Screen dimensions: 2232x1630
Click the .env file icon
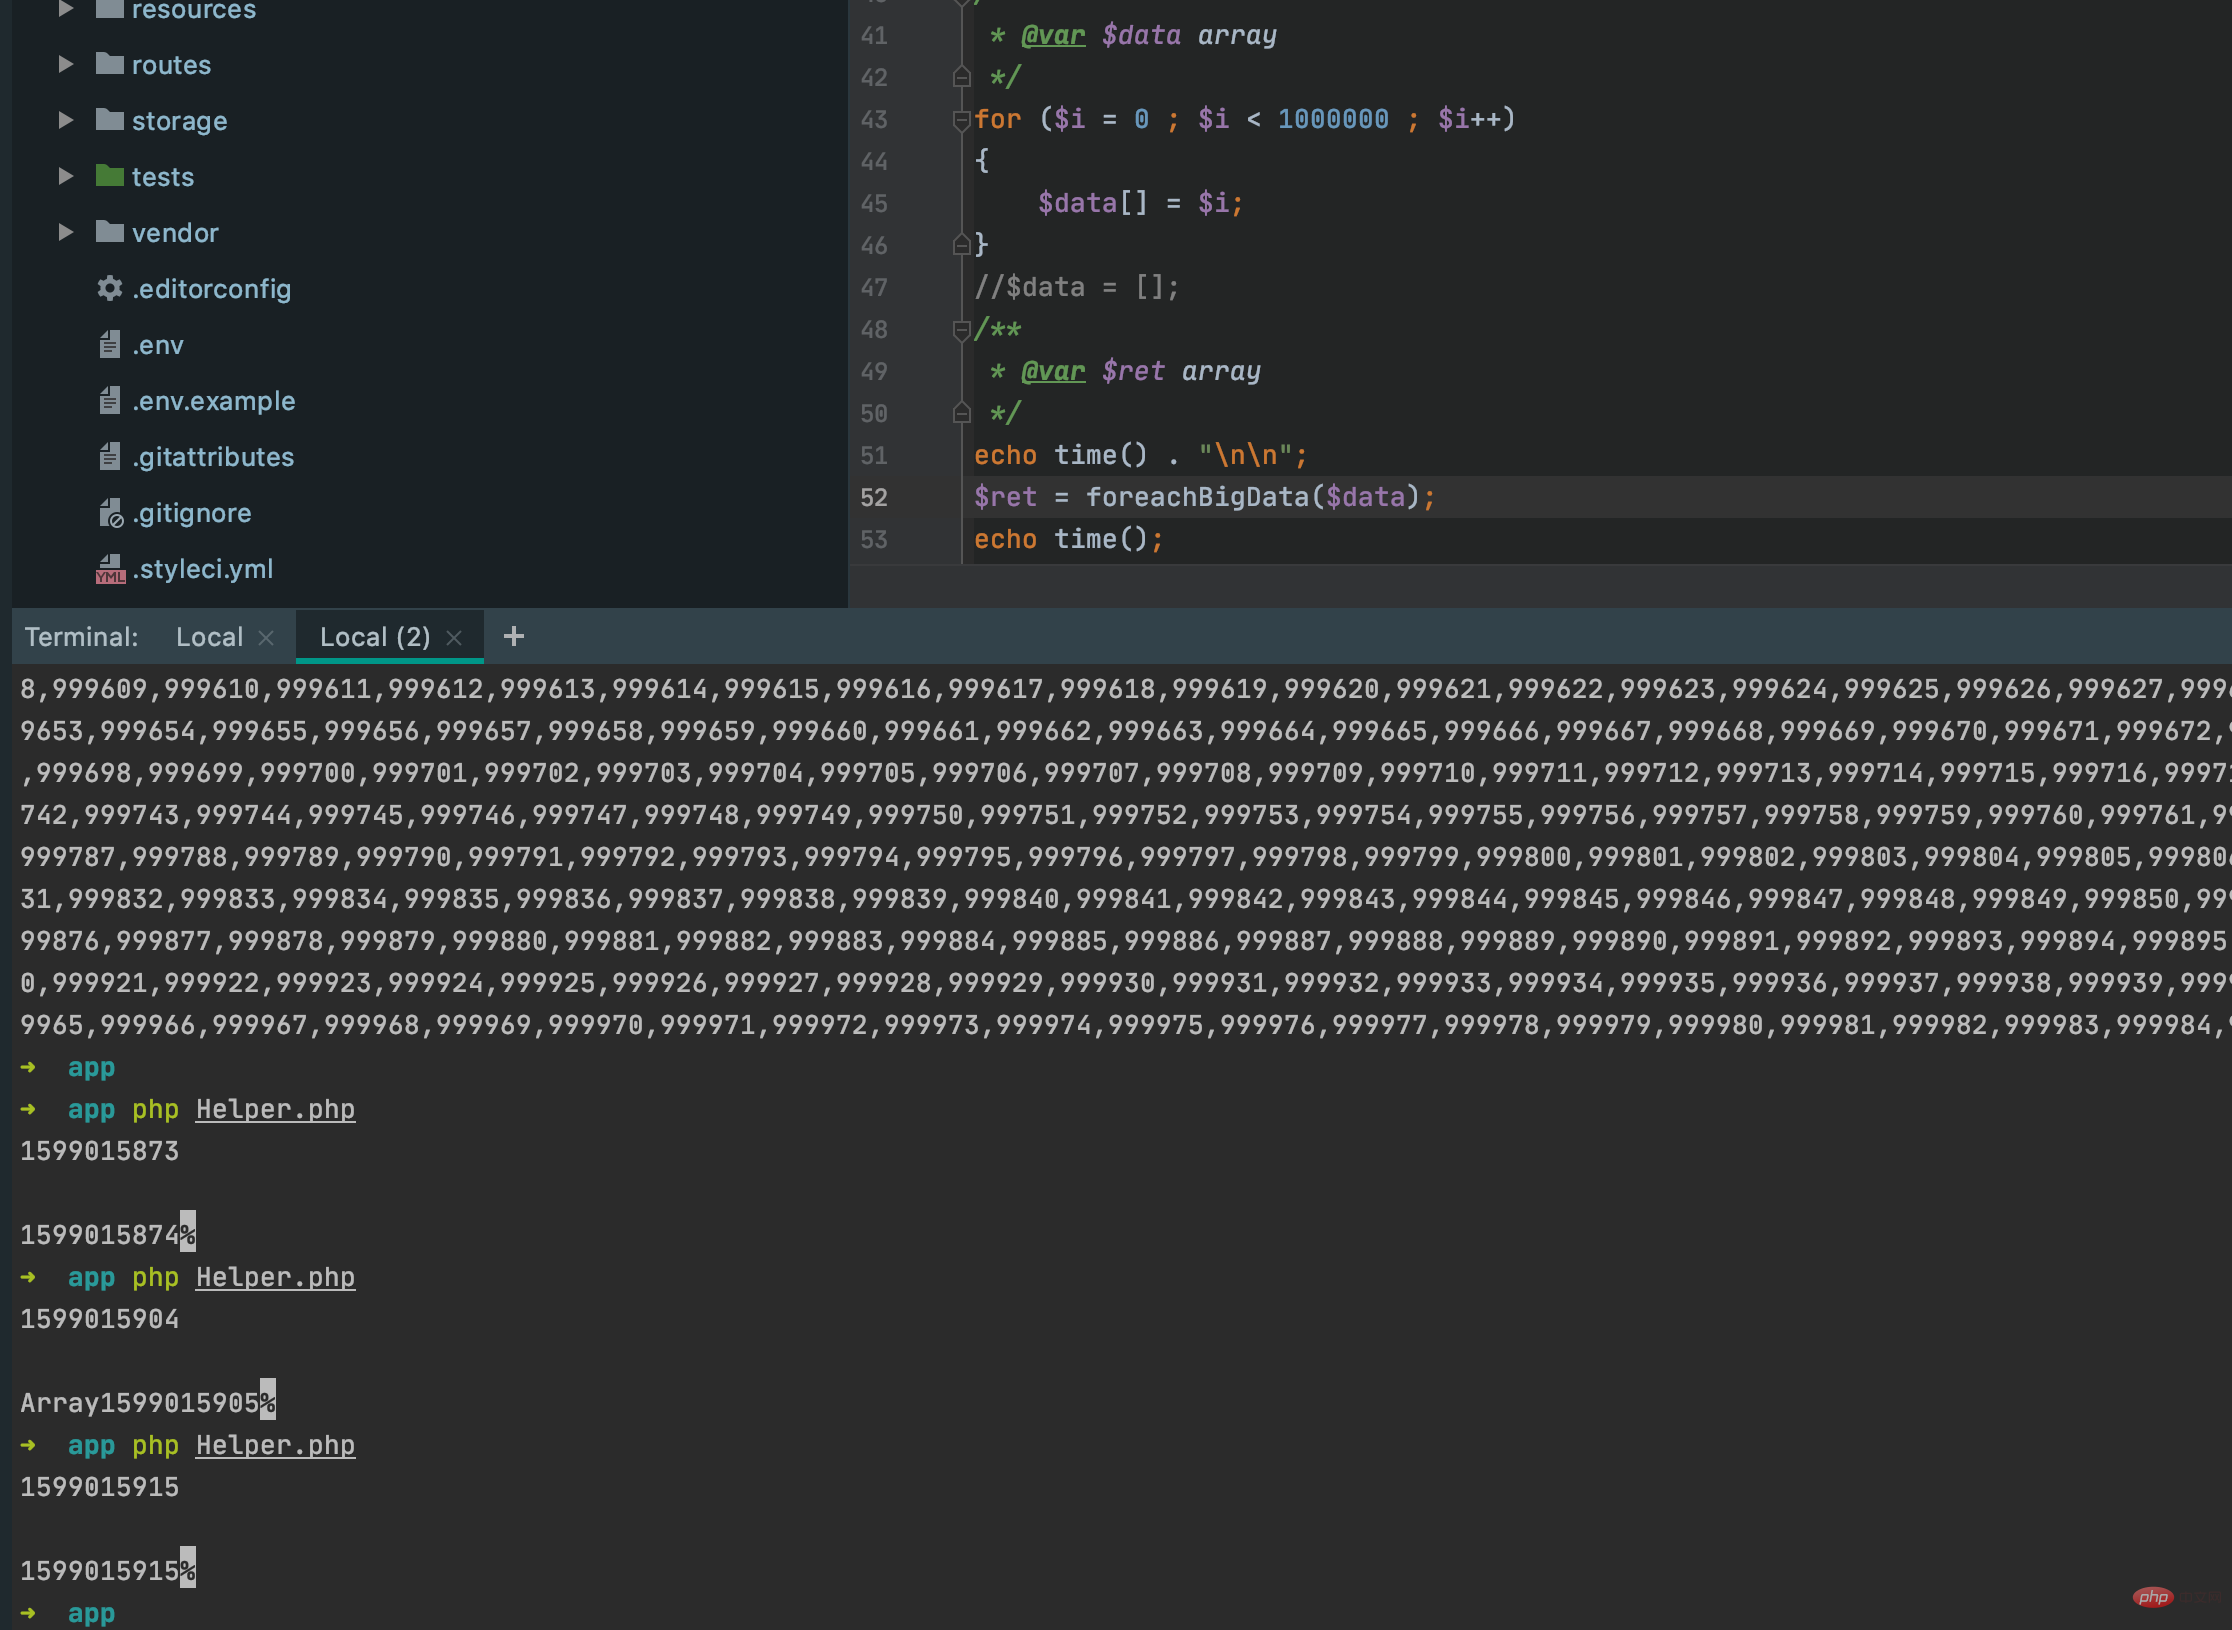coord(109,345)
